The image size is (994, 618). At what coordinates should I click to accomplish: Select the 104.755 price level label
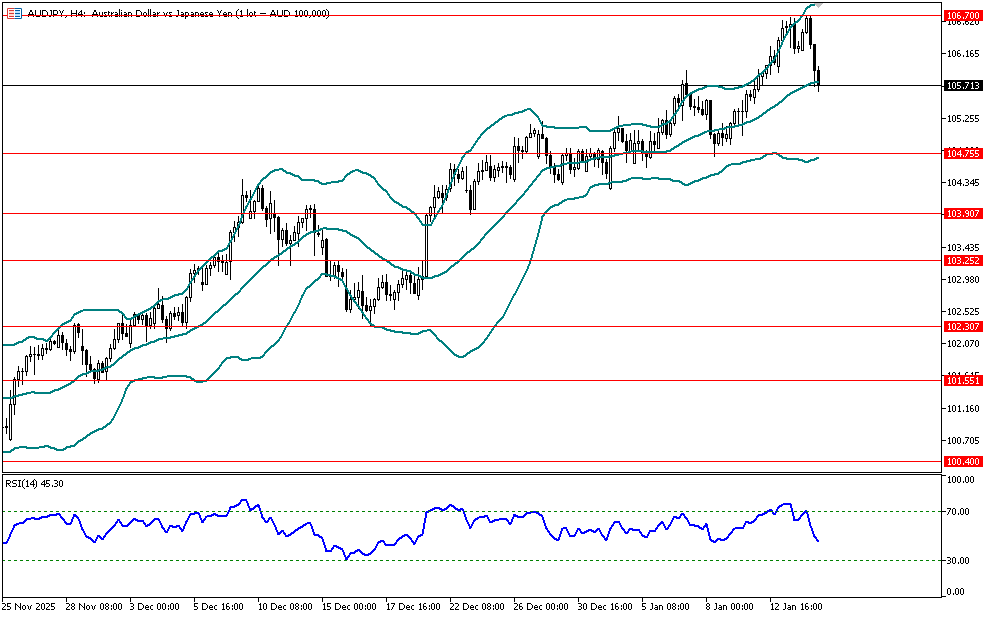961,153
